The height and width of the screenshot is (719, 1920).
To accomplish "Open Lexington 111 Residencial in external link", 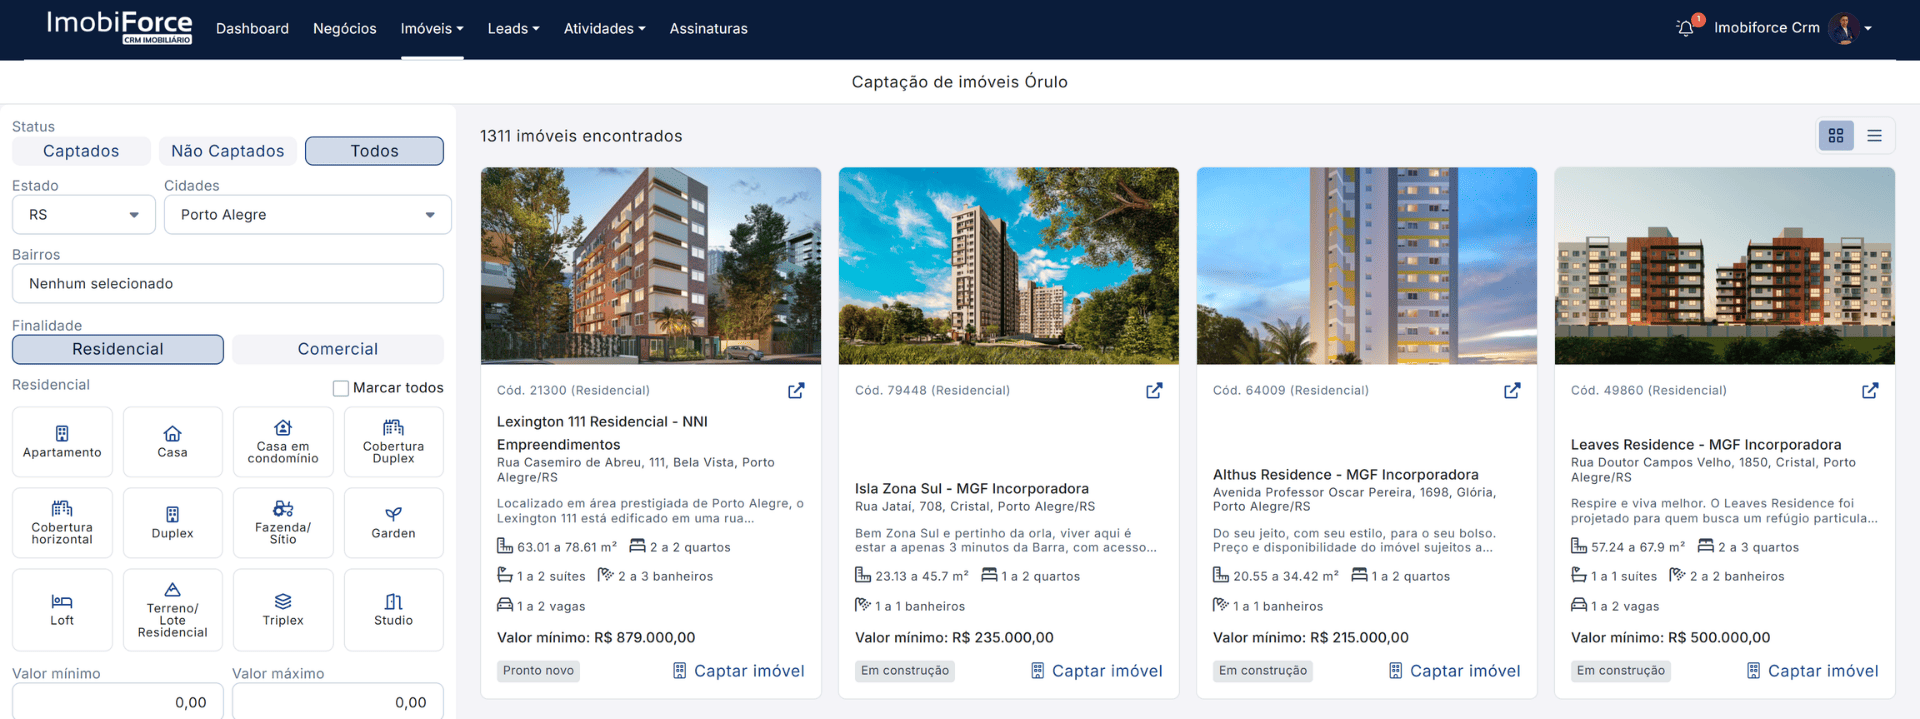I will tap(796, 391).
